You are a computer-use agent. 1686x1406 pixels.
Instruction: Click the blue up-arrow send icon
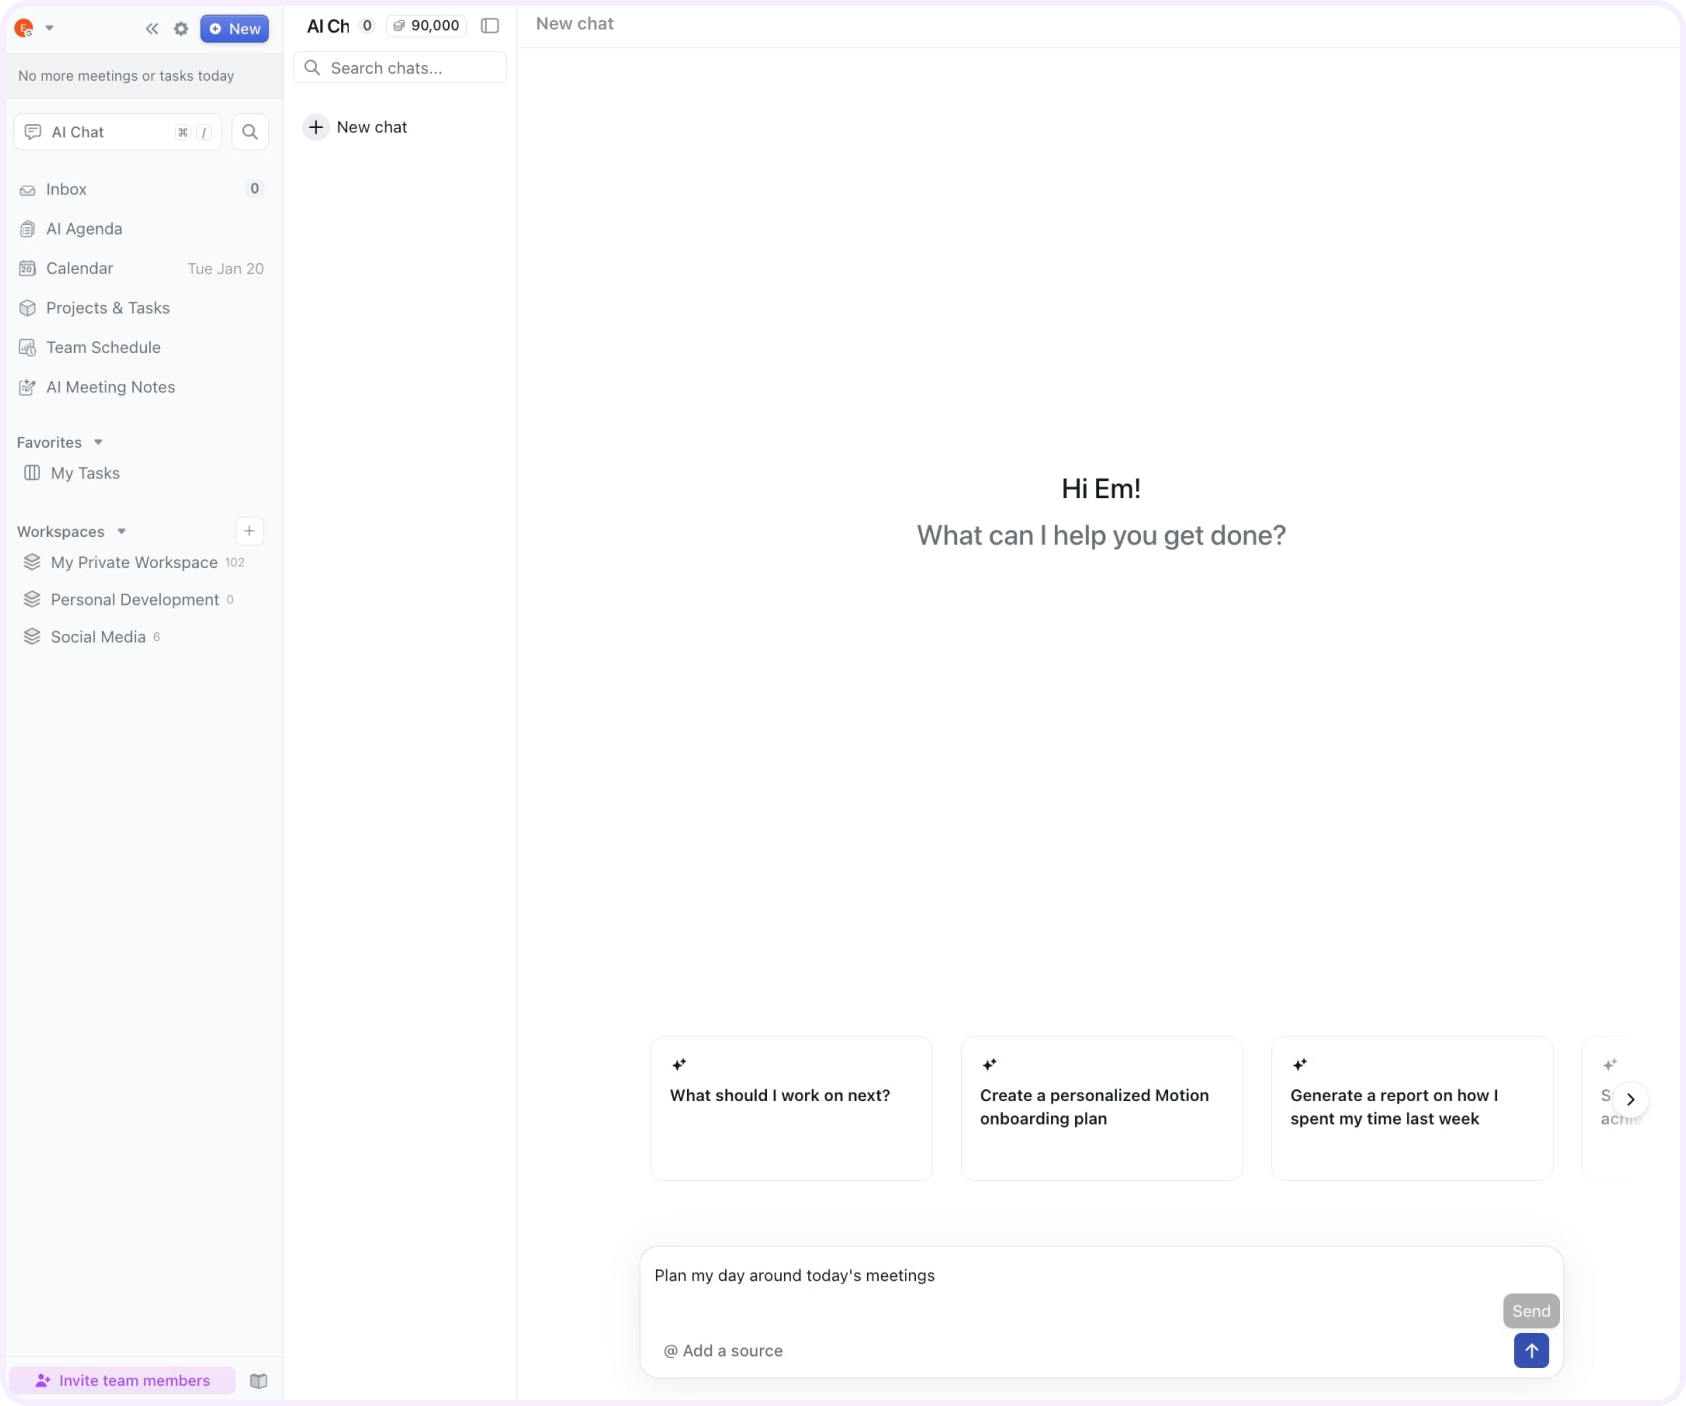click(1531, 1350)
